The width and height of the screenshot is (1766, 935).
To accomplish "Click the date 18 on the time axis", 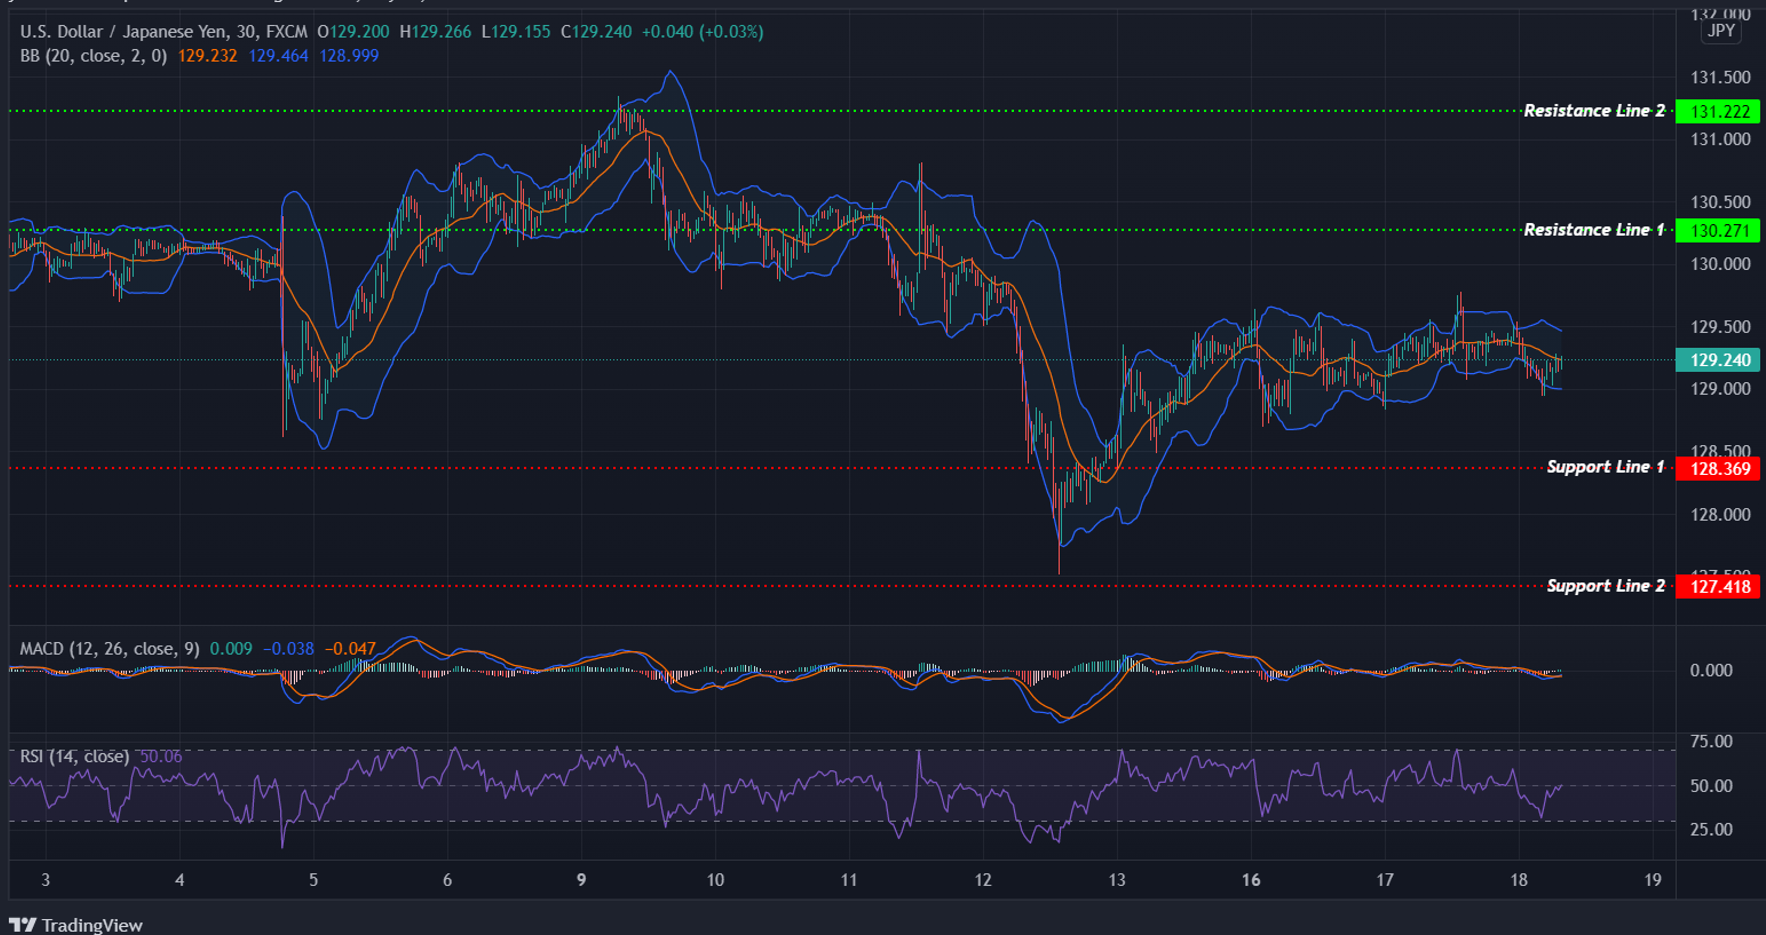I will pos(1519,881).
